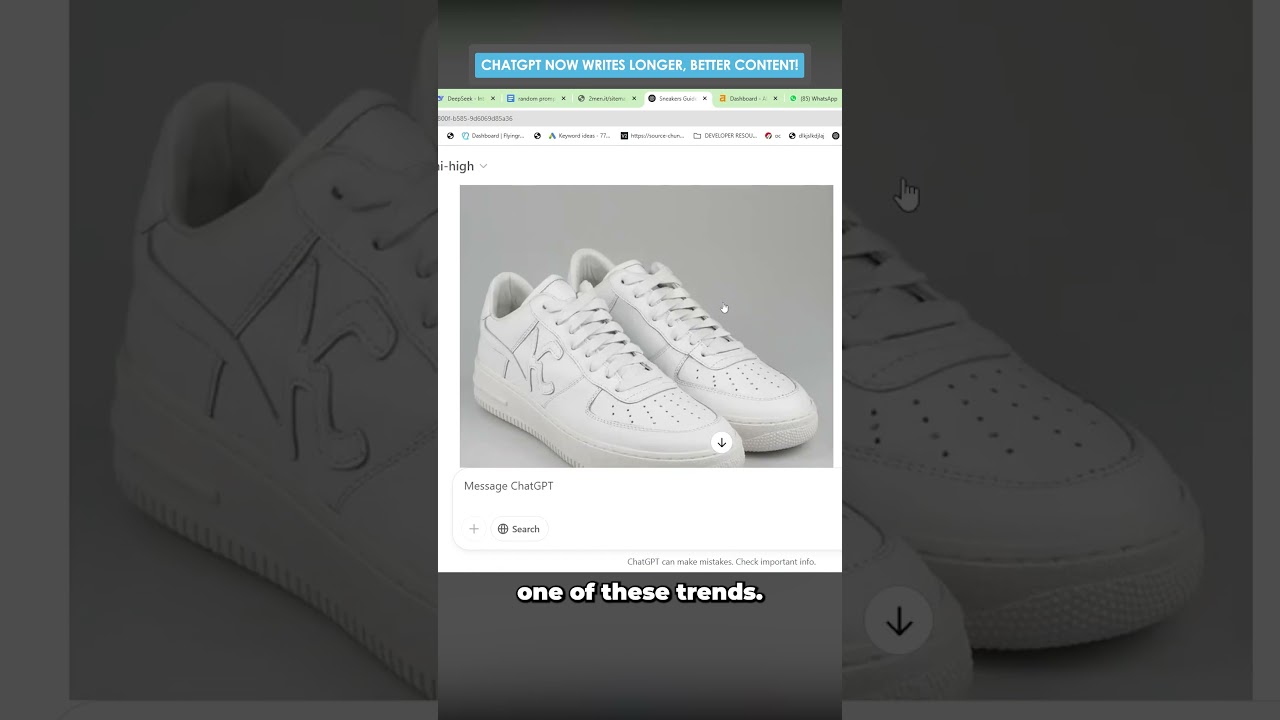Open the Dashboard Amazon tab
The image size is (1280, 720).
743,99
